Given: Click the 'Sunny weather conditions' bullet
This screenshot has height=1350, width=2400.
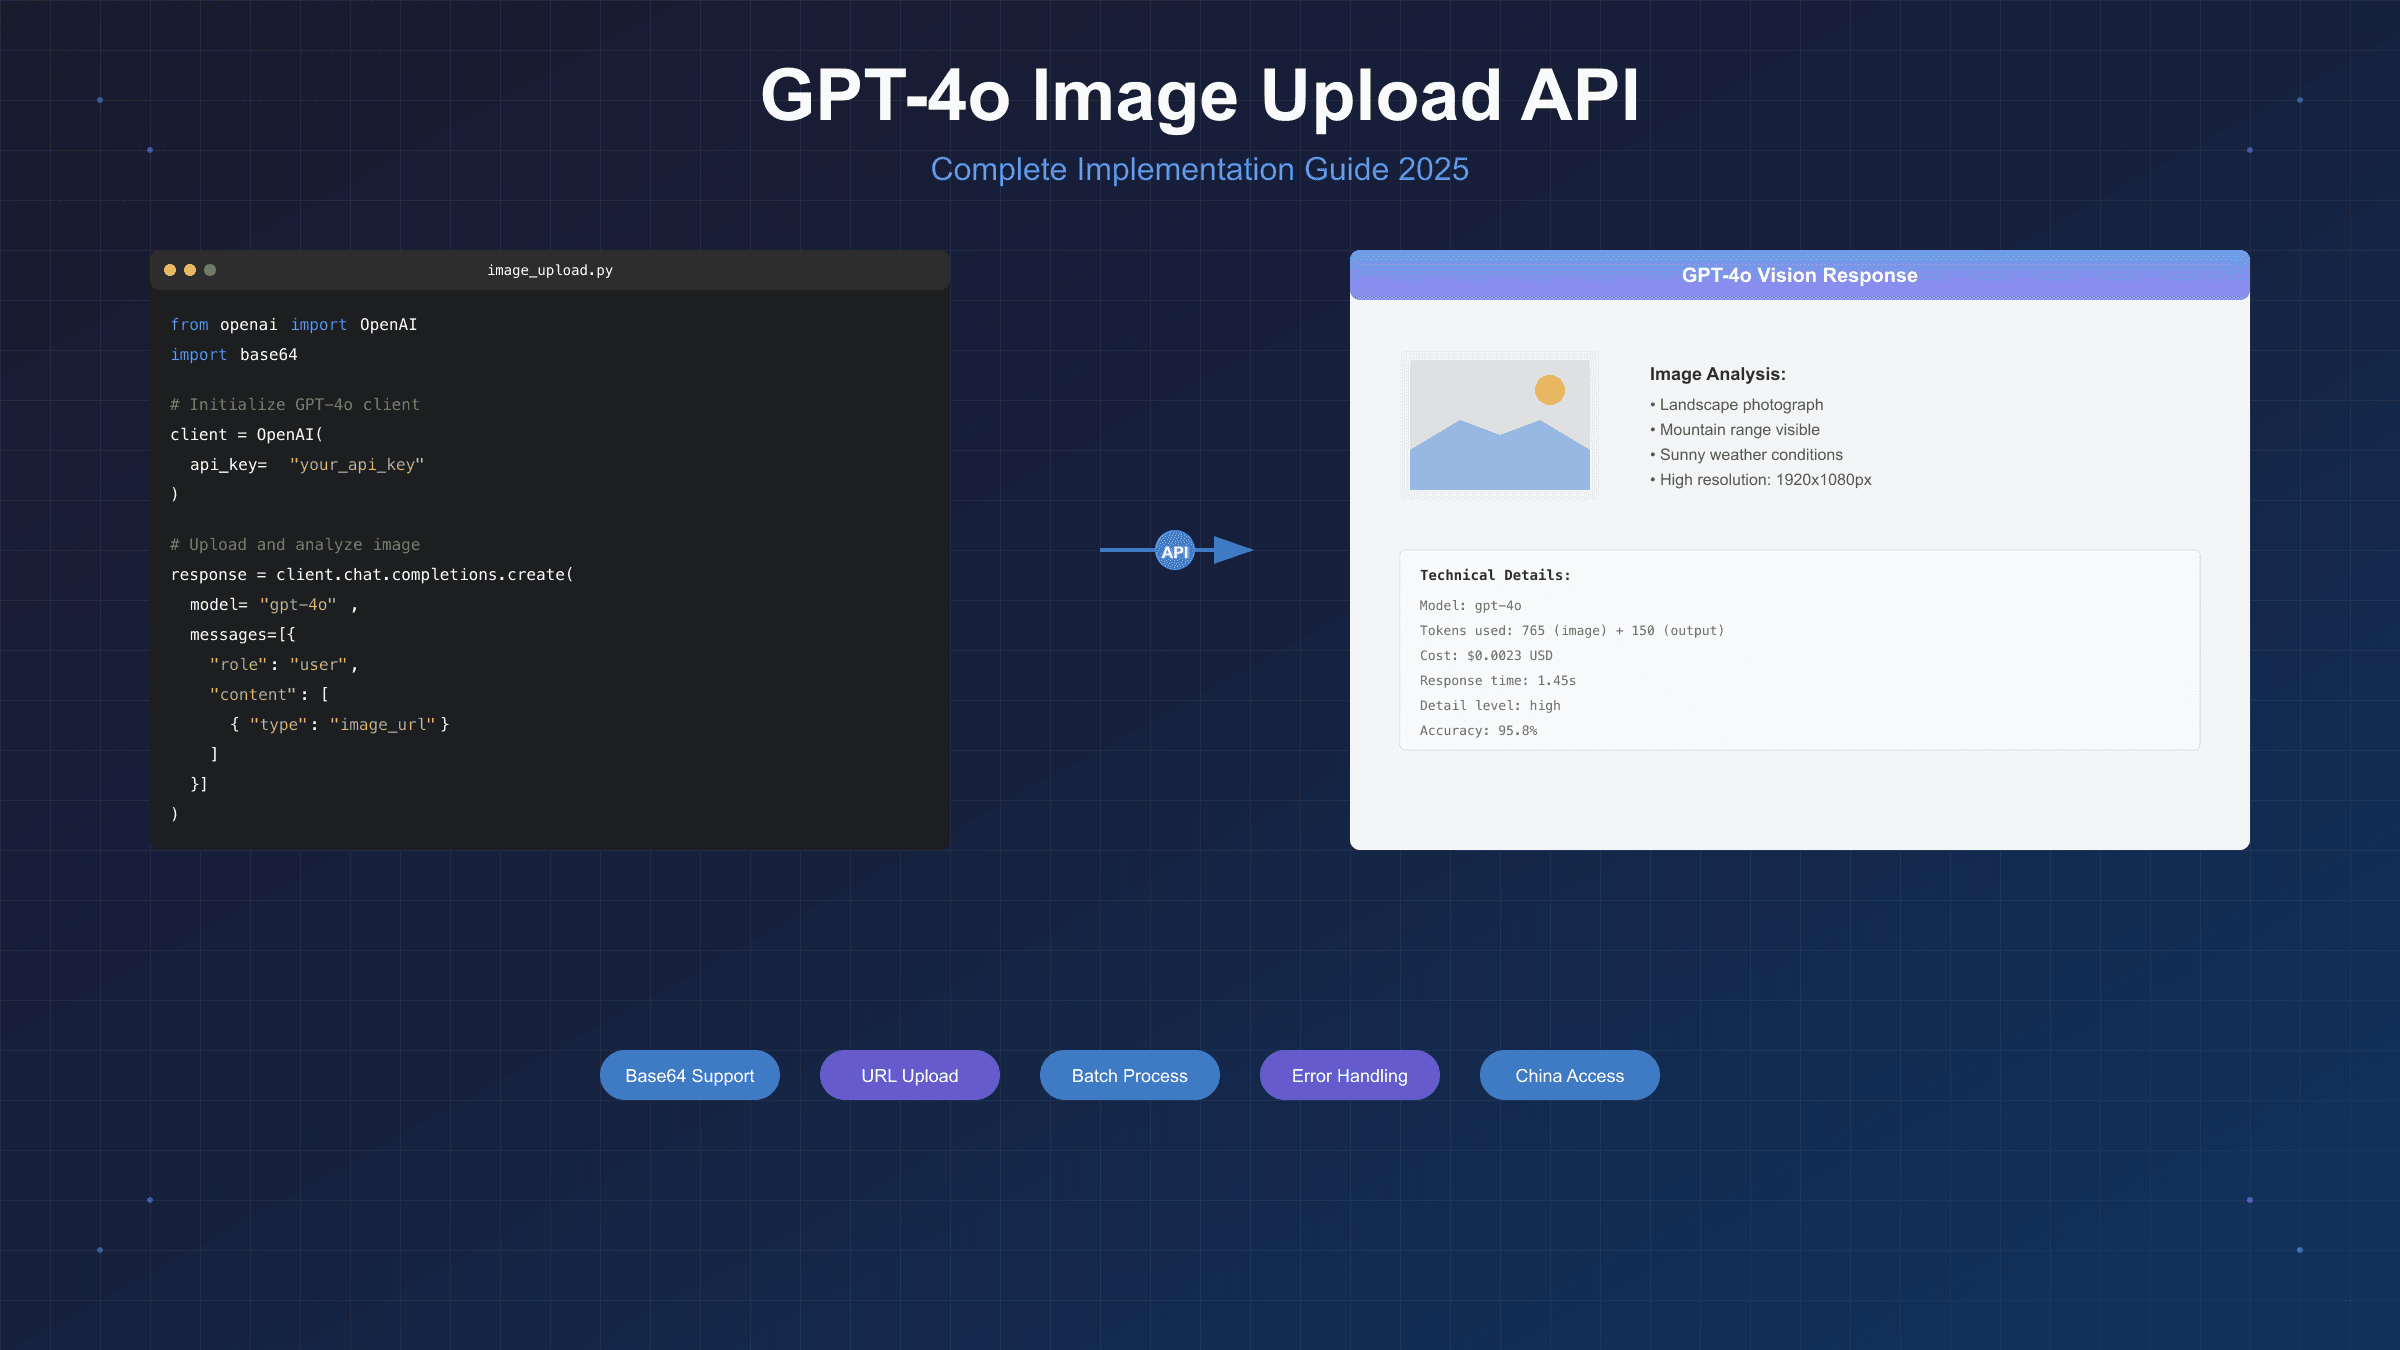Looking at the screenshot, I should 1747,454.
